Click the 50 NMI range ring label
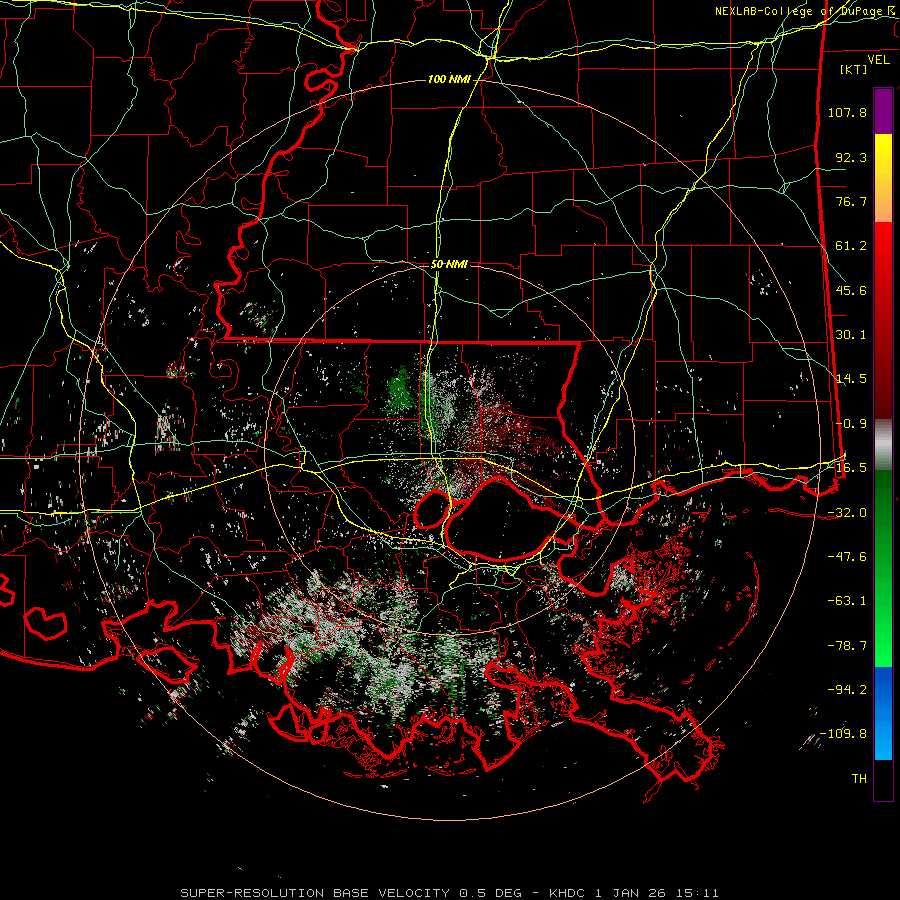The image size is (900, 900). click(x=449, y=265)
